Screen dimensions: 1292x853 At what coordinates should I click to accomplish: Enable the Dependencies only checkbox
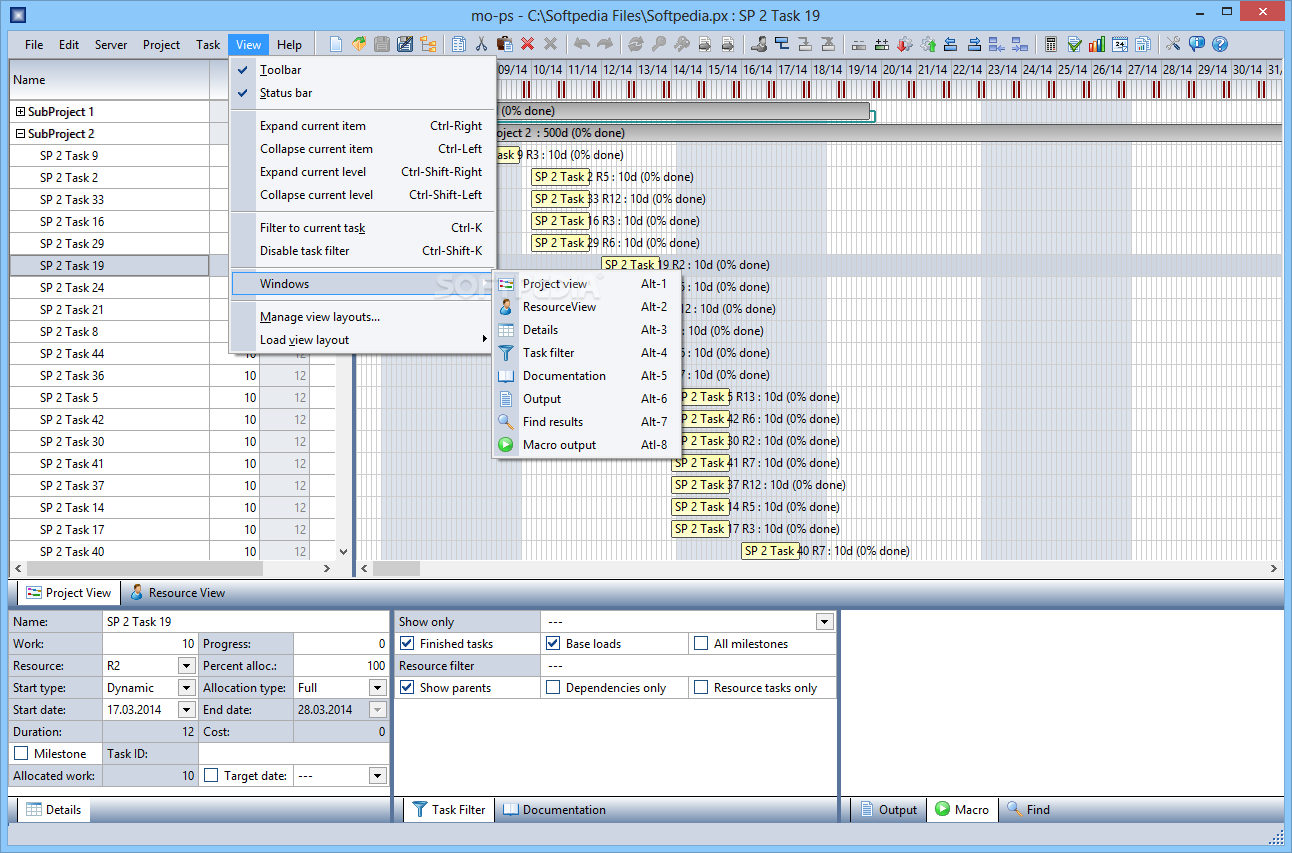point(553,688)
